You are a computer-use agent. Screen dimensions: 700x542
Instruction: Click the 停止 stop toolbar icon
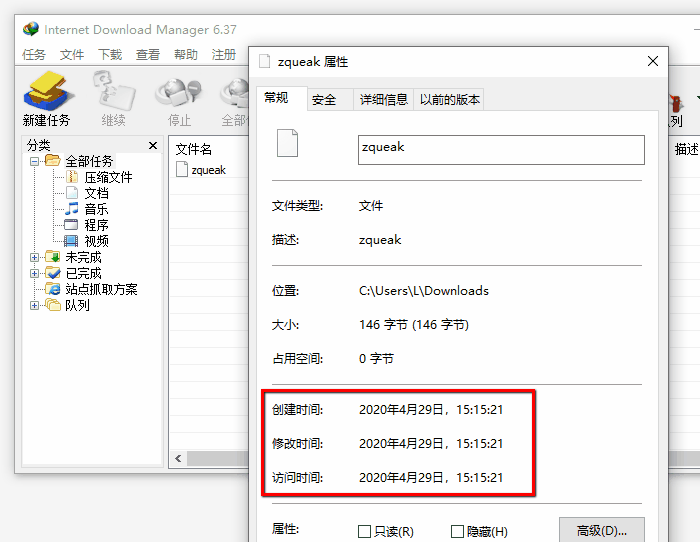point(179,93)
